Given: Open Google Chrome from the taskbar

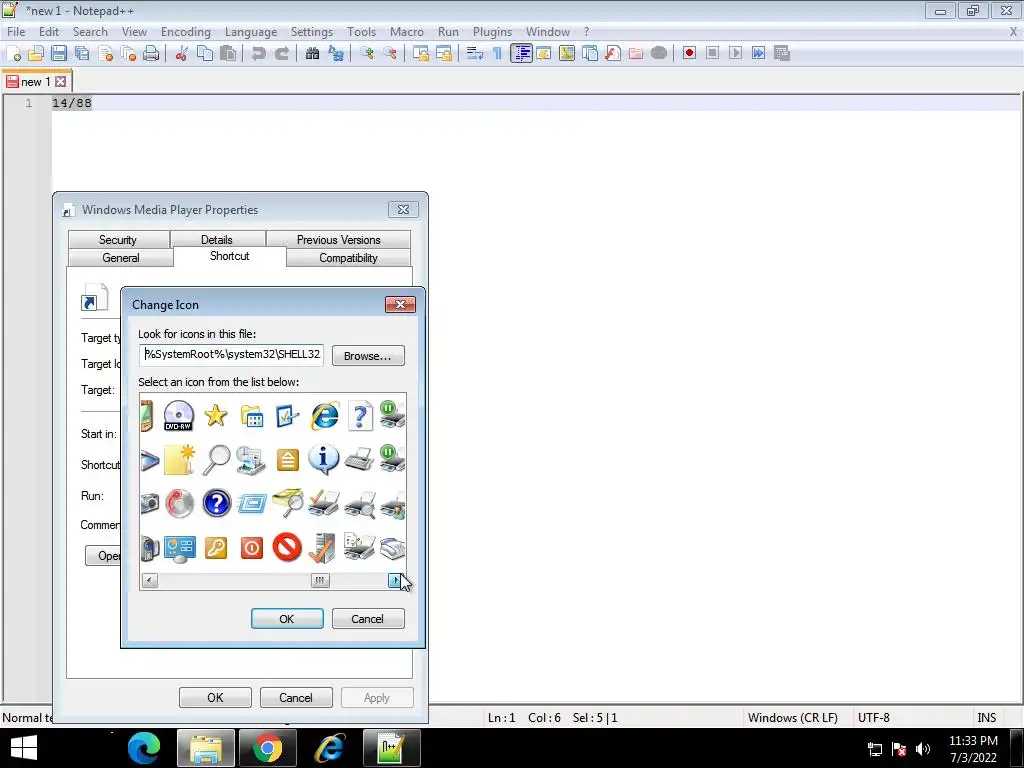Looking at the screenshot, I should (x=268, y=748).
